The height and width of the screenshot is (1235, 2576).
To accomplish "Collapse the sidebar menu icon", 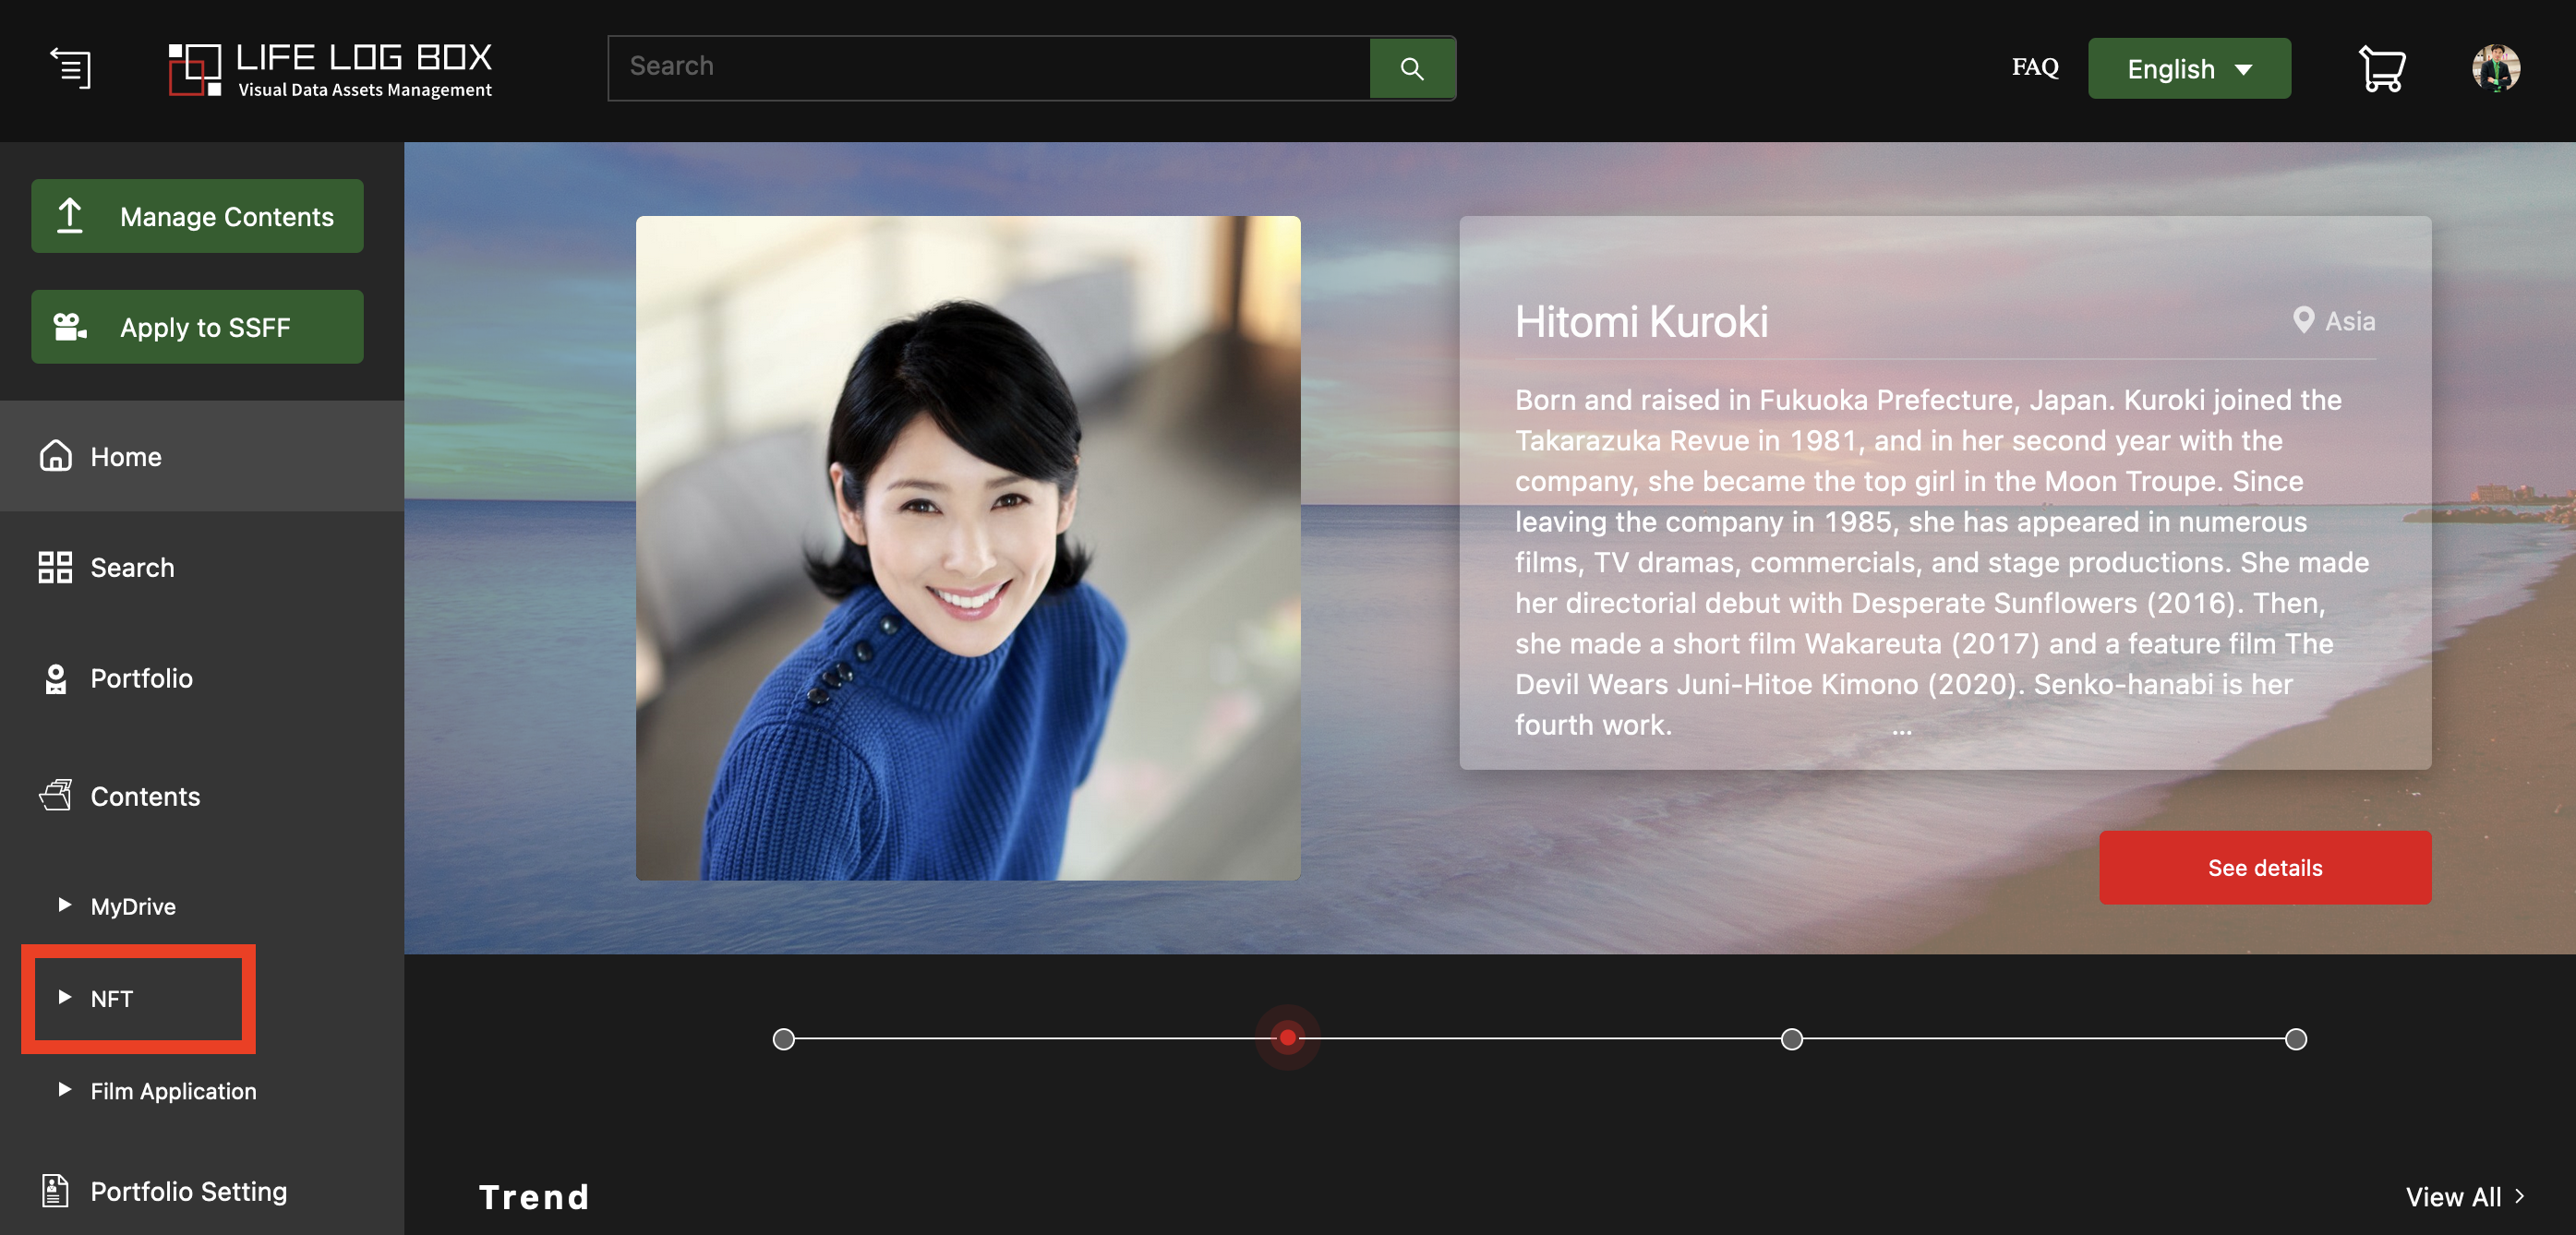I will (71, 68).
